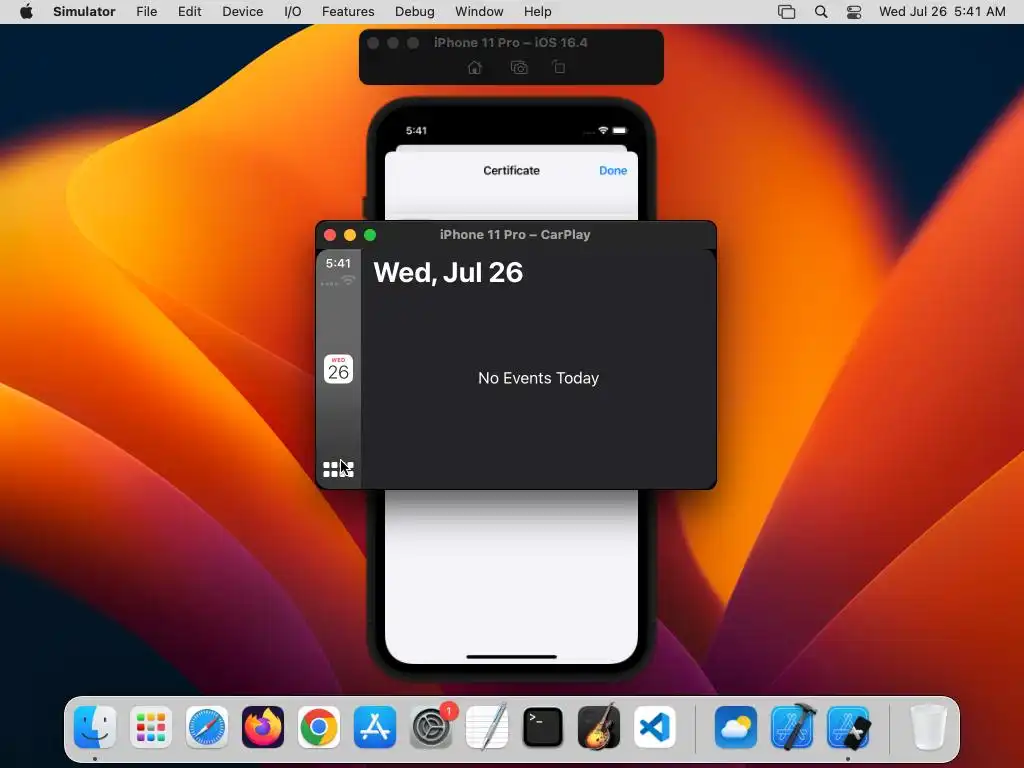Zoom the CarPlay window with green button
The image size is (1024, 768).
(370, 235)
